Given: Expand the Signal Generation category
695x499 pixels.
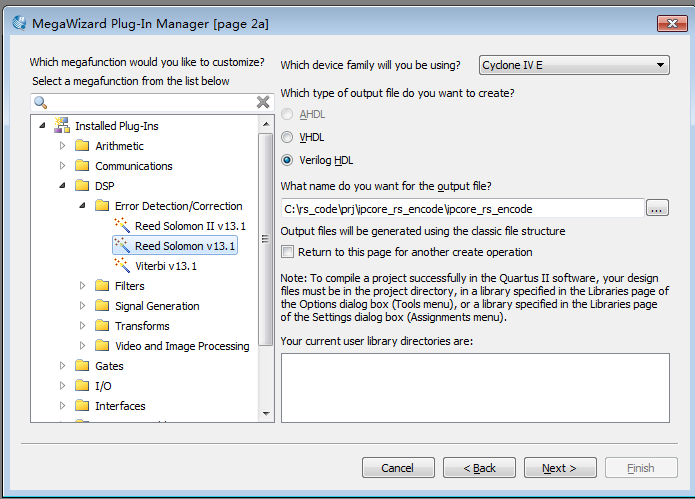Looking at the screenshot, I should (x=82, y=305).
